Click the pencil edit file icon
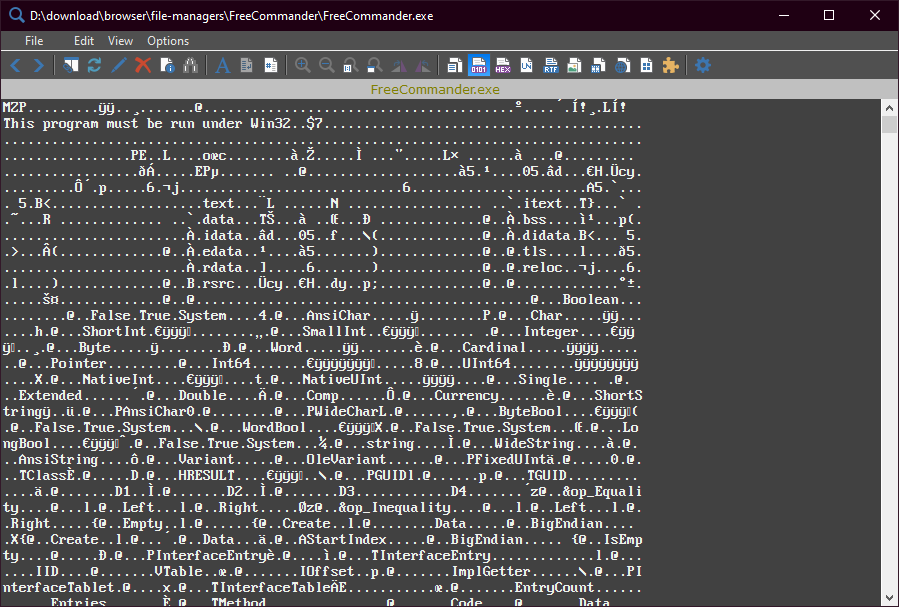 [119, 65]
